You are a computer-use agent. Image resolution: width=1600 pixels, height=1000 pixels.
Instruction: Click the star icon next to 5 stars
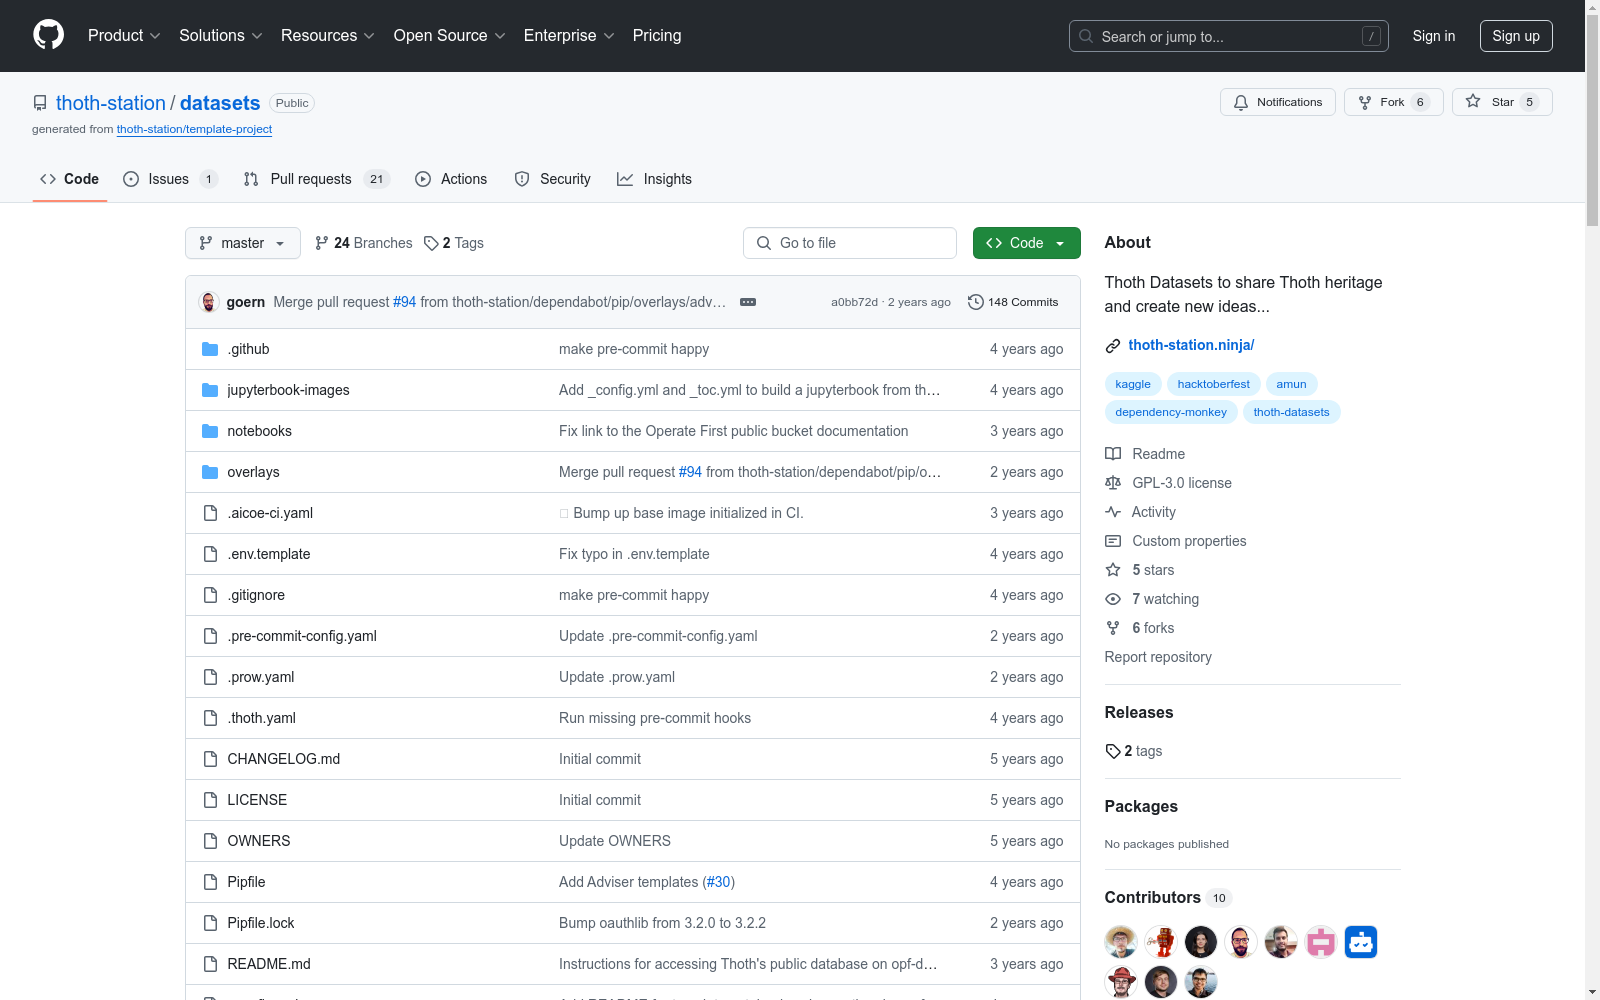point(1113,570)
